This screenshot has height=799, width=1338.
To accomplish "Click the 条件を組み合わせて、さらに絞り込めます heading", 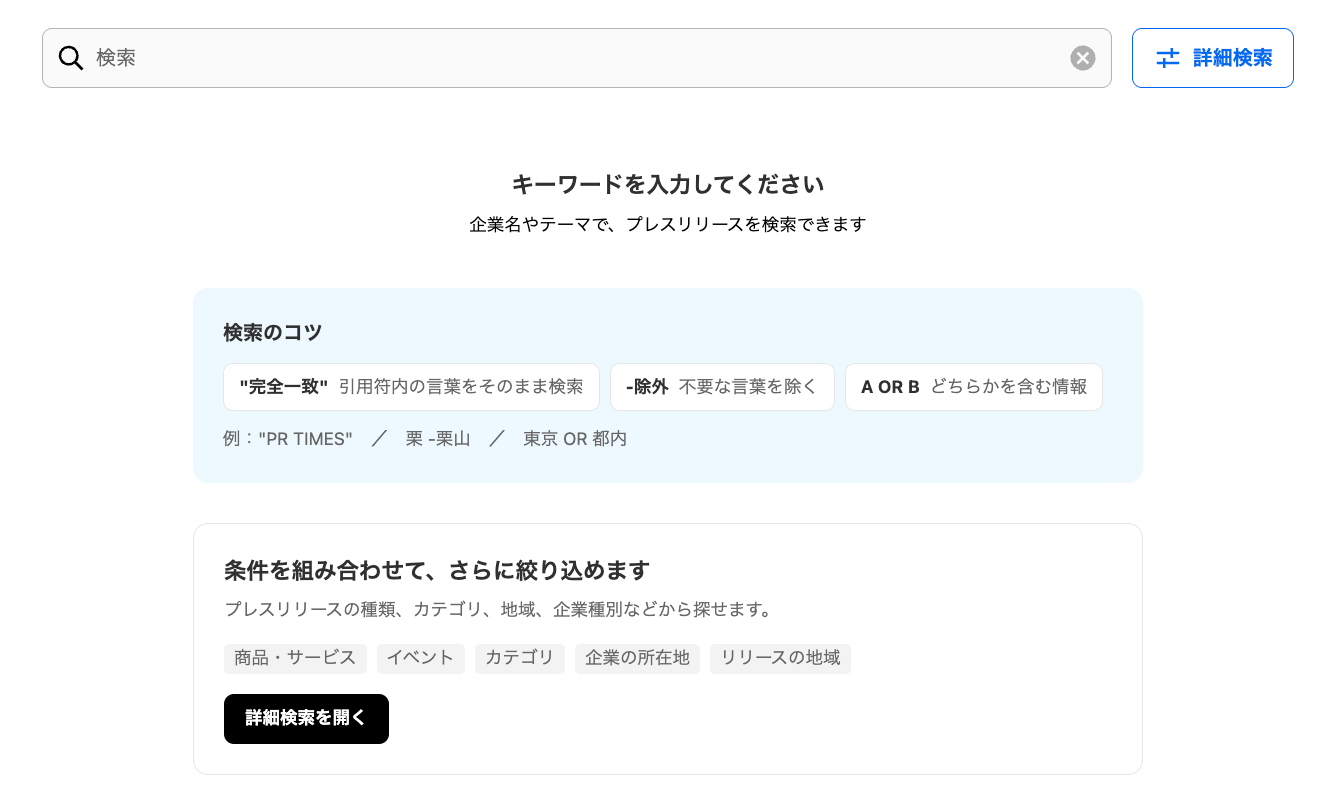I will tap(437, 571).
